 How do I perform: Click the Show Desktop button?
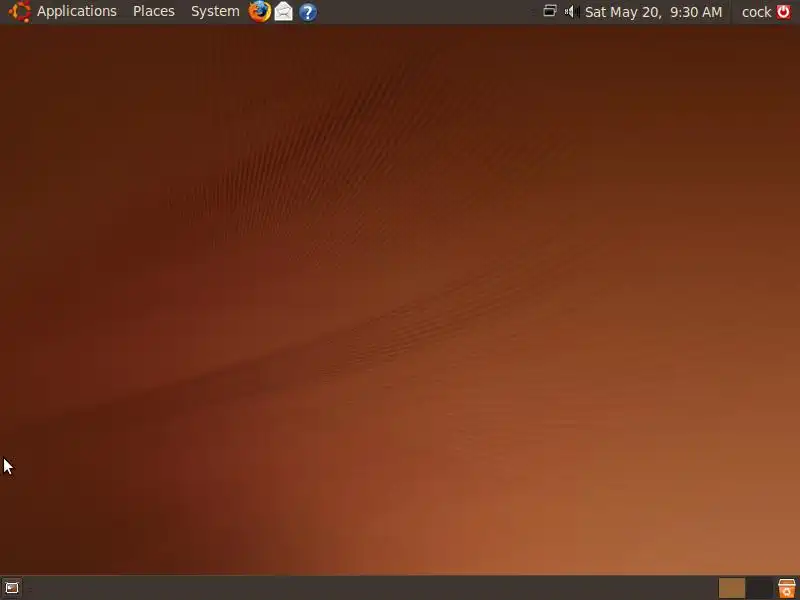12,588
